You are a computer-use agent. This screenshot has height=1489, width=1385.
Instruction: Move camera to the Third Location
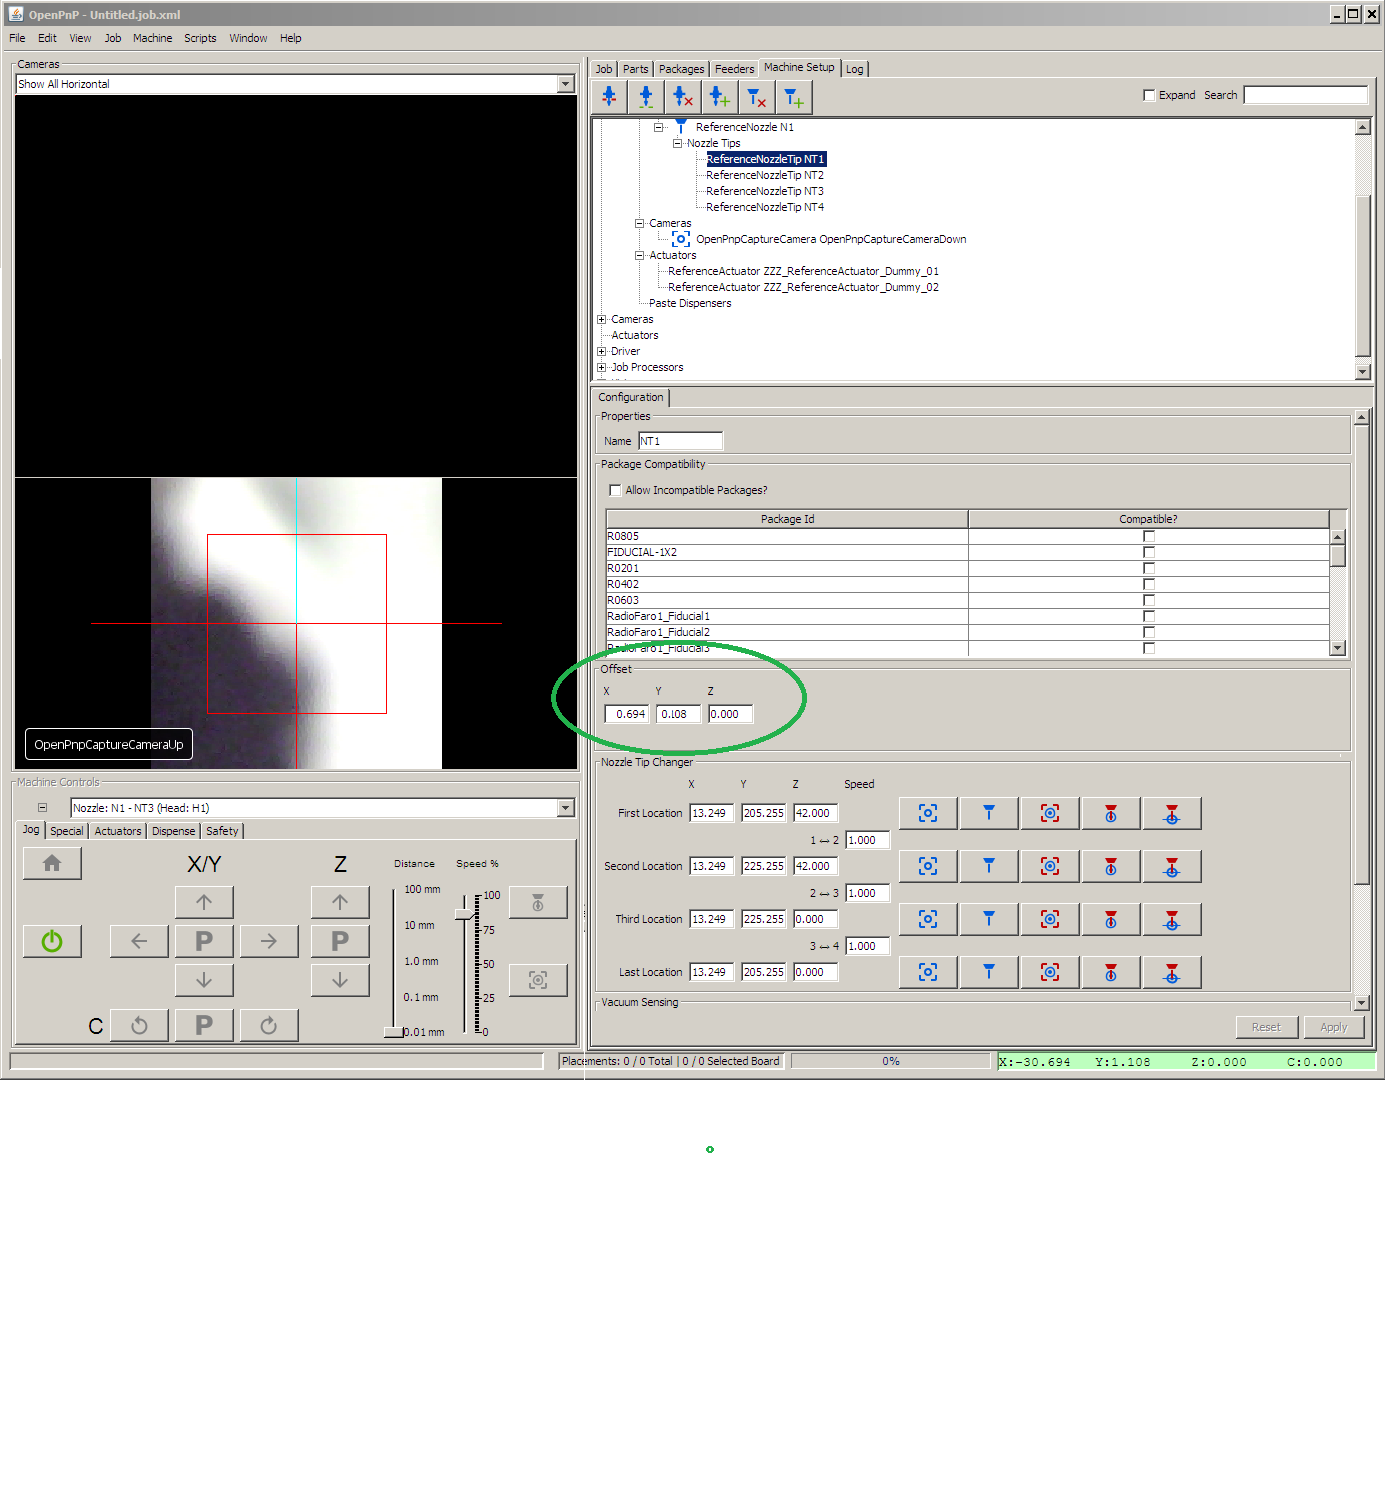(x=1050, y=919)
